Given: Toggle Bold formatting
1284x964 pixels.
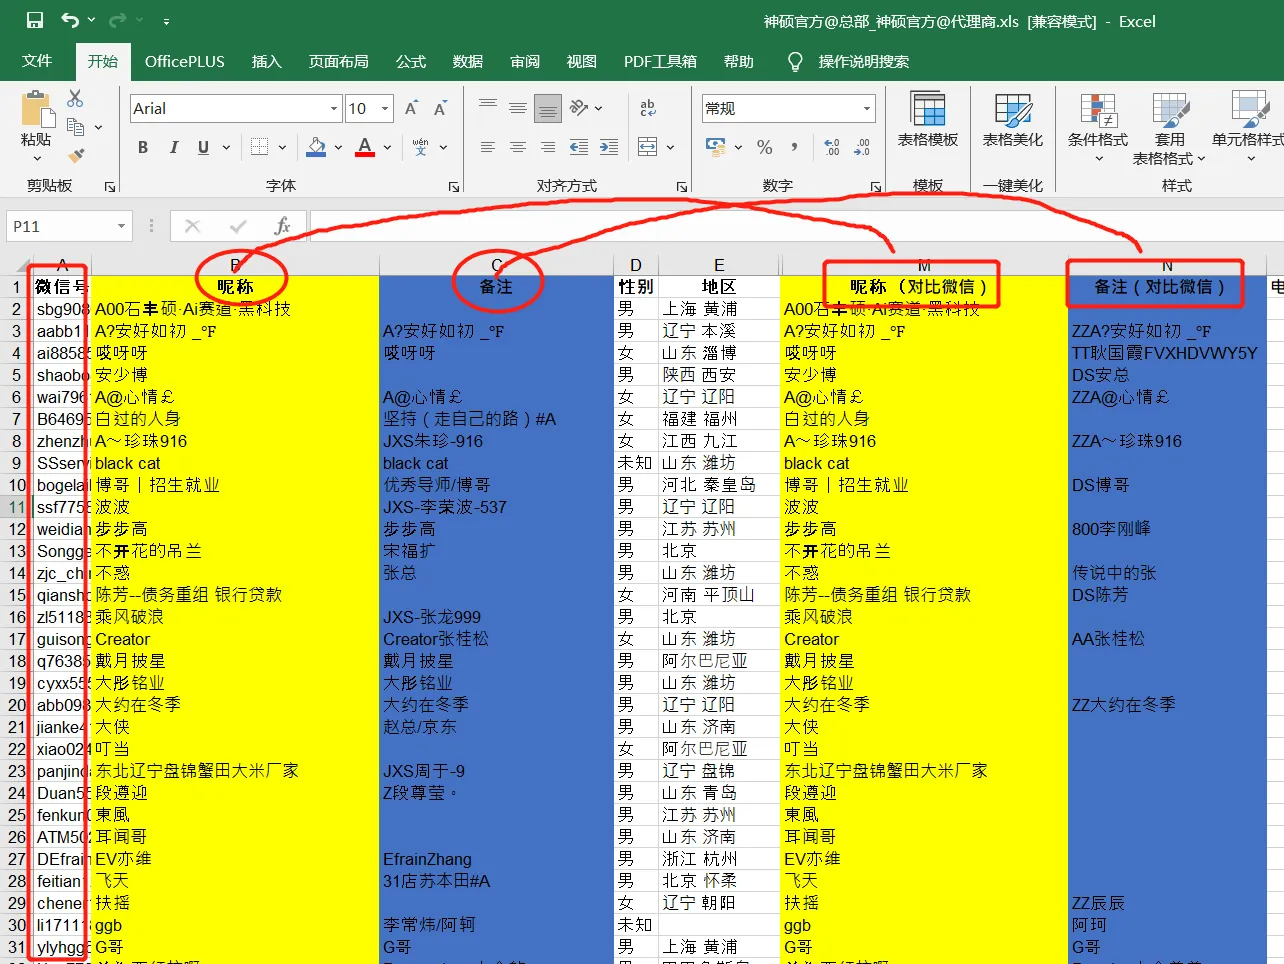Looking at the screenshot, I should pyautogui.click(x=143, y=147).
